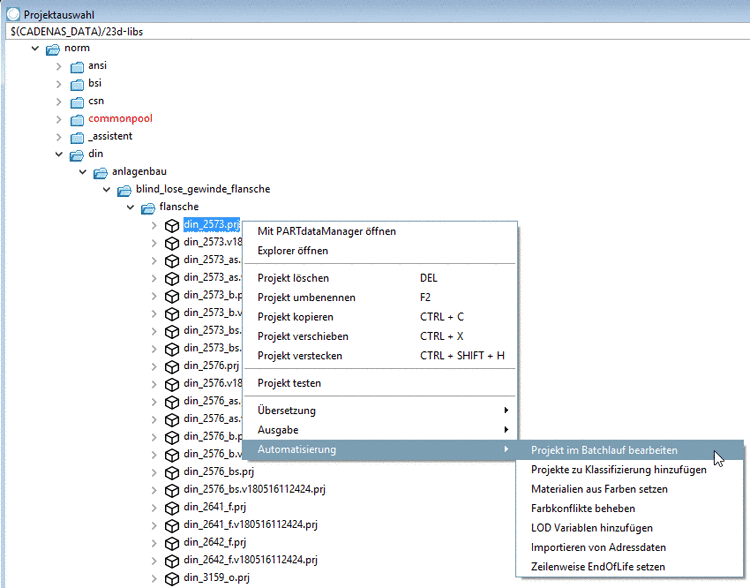Select the red commonpool folder label
Screen dimensions: 750x588
pyautogui.click(x=121, y=119)
